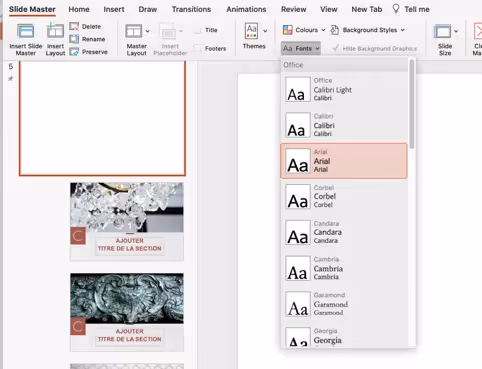Click the Candara font preview Aa tile

(x=298, y=232)
